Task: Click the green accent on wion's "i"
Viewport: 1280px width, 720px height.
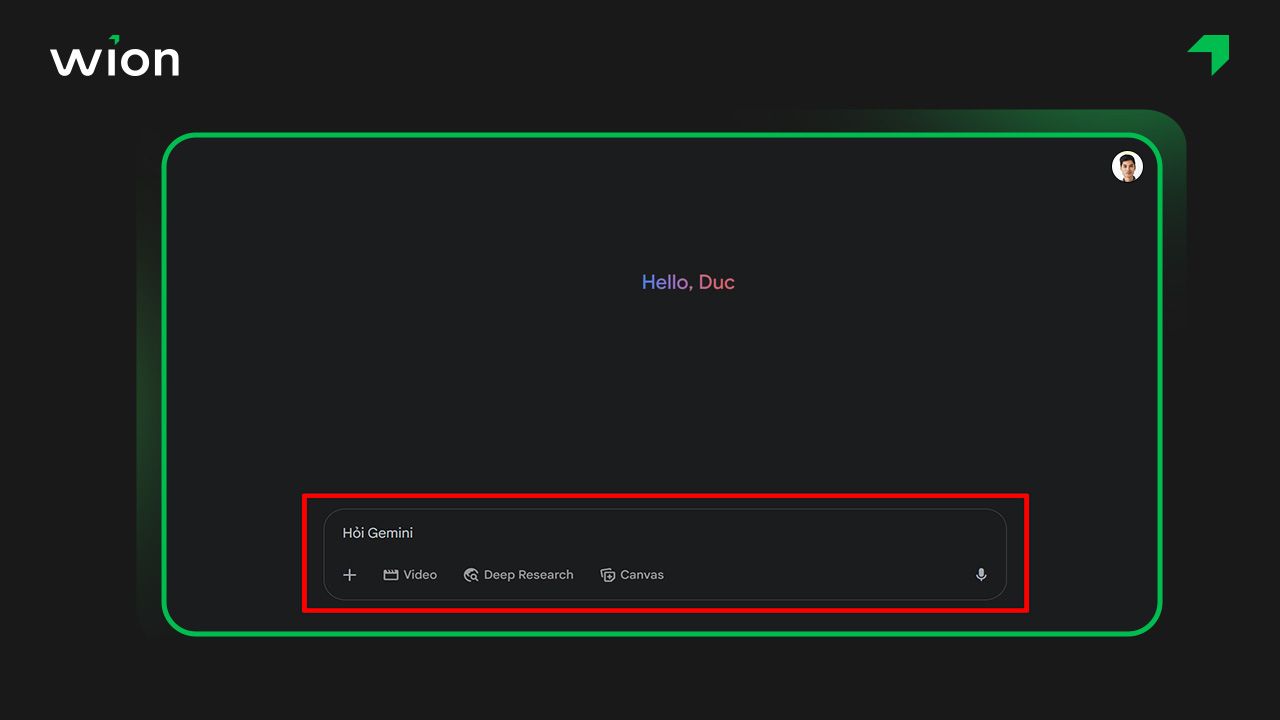Action: tap(115, 39)
